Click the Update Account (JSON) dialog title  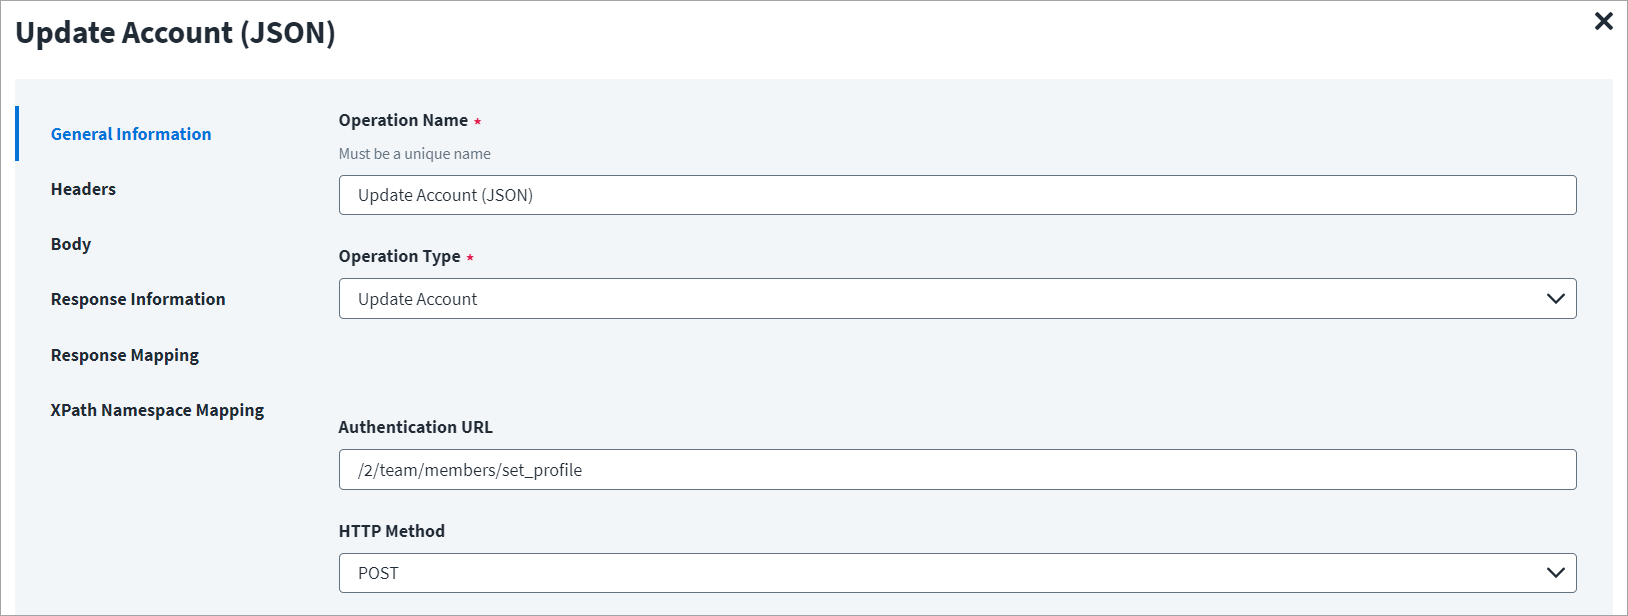pos(175,32)
